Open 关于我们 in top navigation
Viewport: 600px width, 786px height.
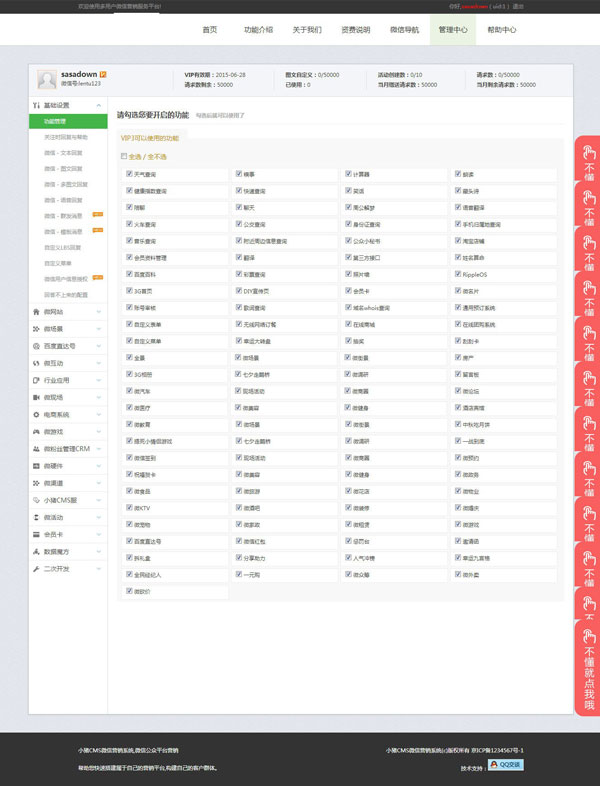[307, 30]
